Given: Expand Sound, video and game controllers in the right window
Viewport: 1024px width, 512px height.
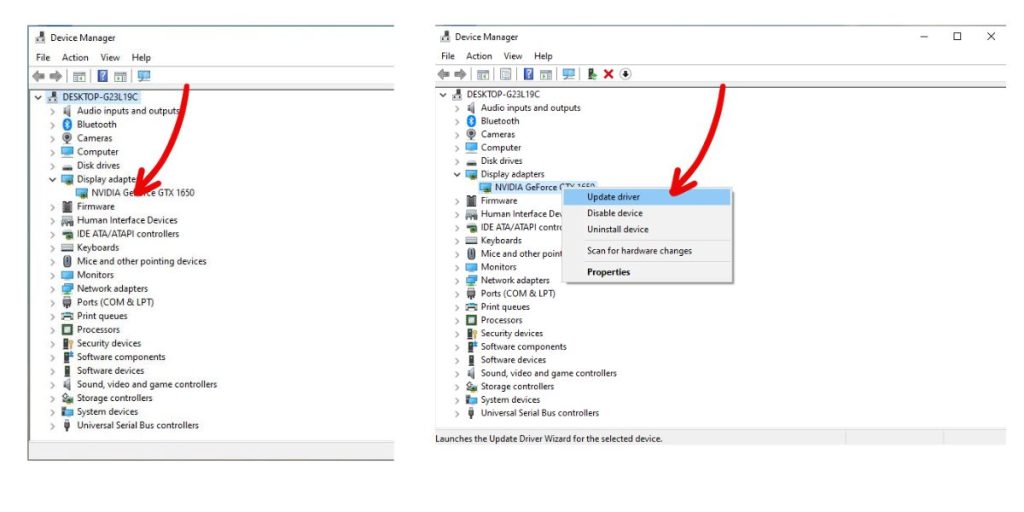Looking at the screenshot, I should (x=457, y=373).
